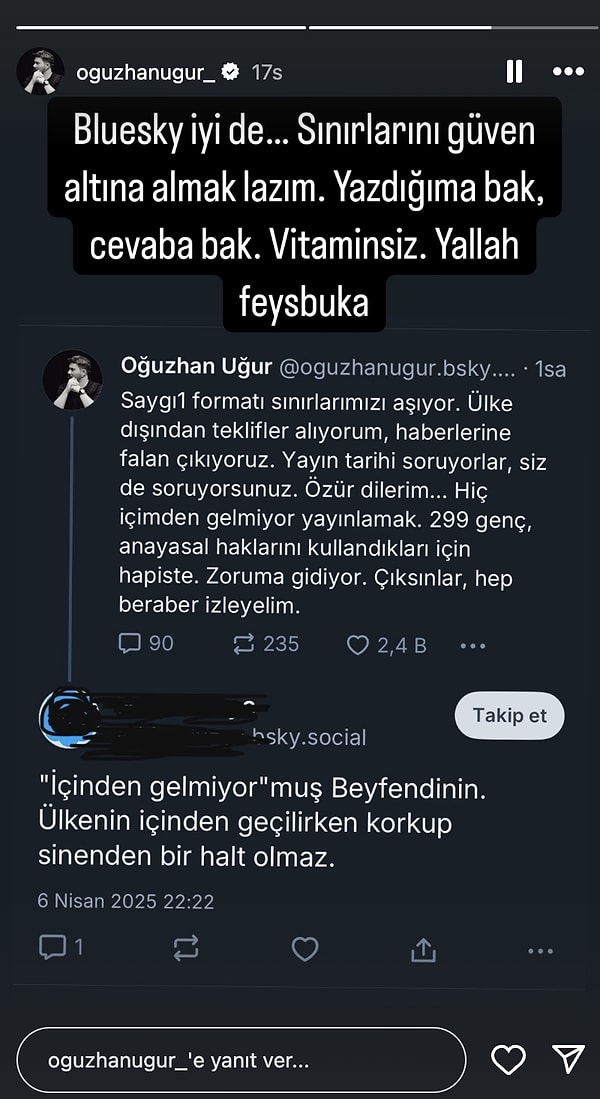600x1099 pixels.
Task: Click the verified badge next to username
Action: pyautogui.click(x=230, y=72)
